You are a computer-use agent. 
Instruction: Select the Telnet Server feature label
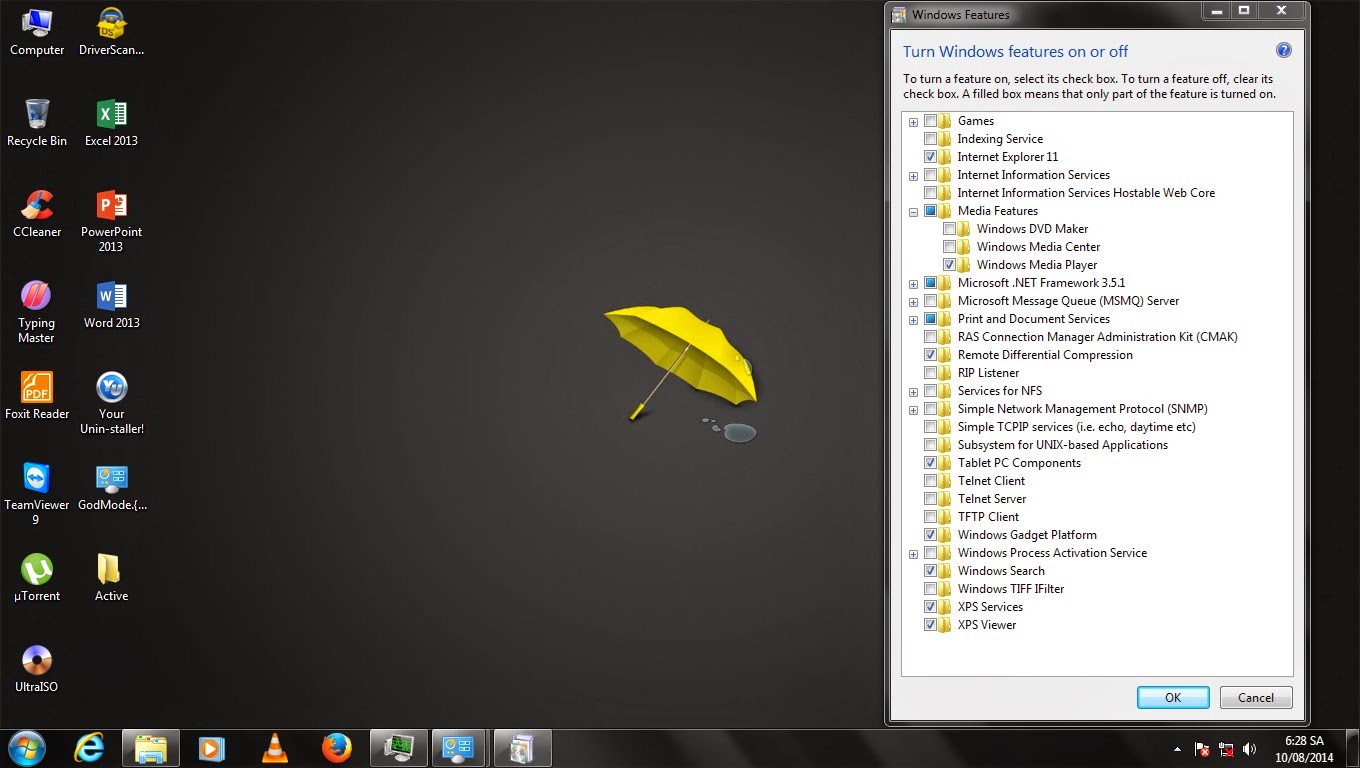(992, 499)
